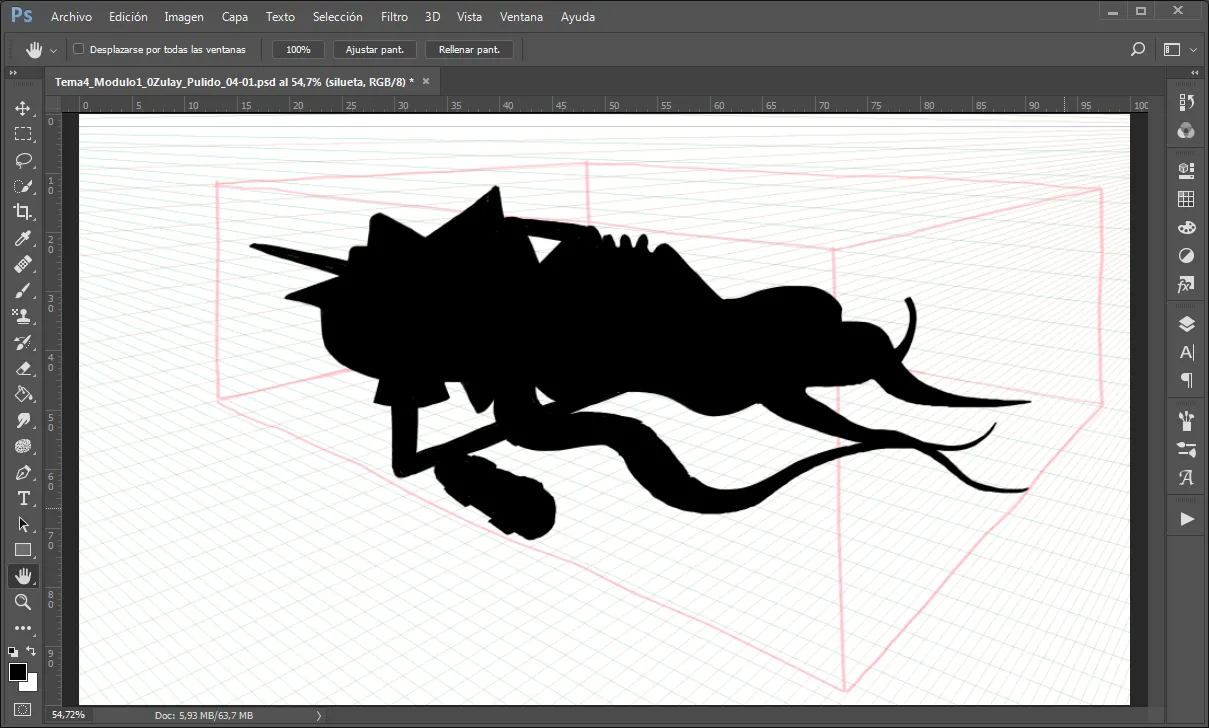Viewport: 1209px width, 728px height.
Task: Open the Imagen menu
Action: [184, 17]
